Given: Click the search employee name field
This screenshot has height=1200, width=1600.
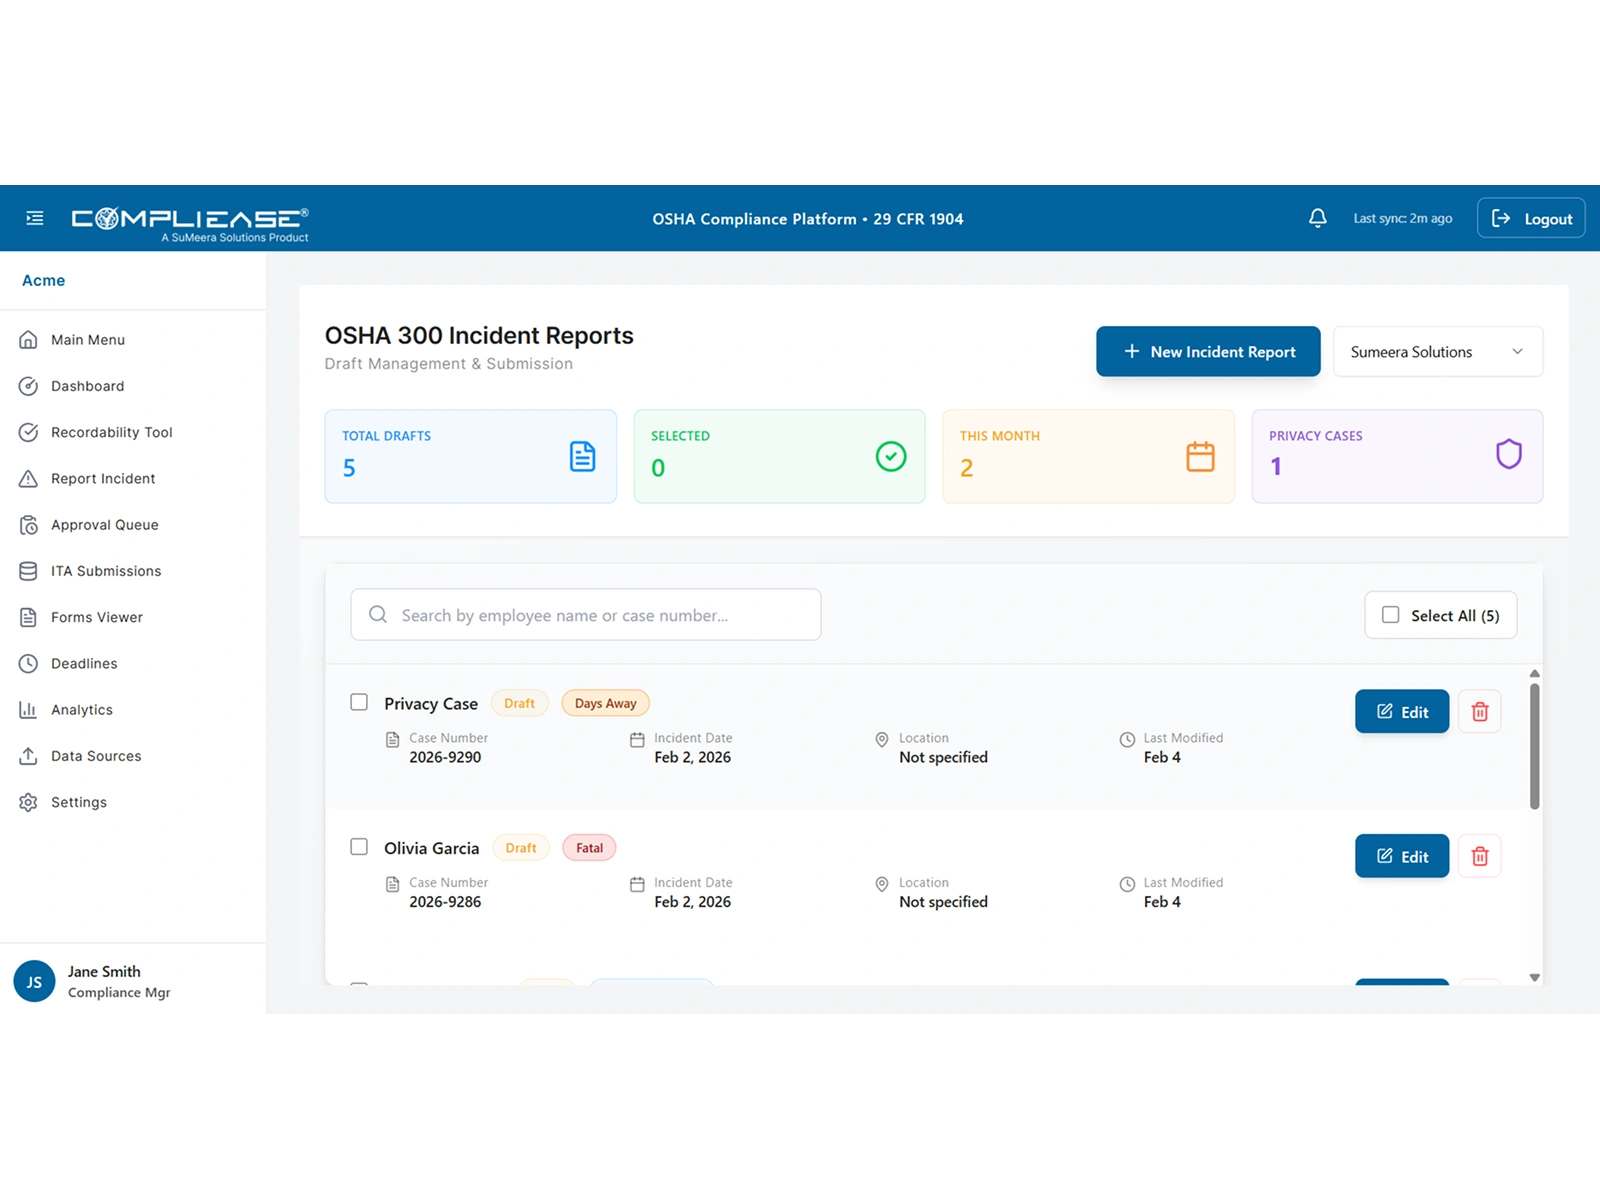Looking at the screenshot, I should click(x=585, y=614).
